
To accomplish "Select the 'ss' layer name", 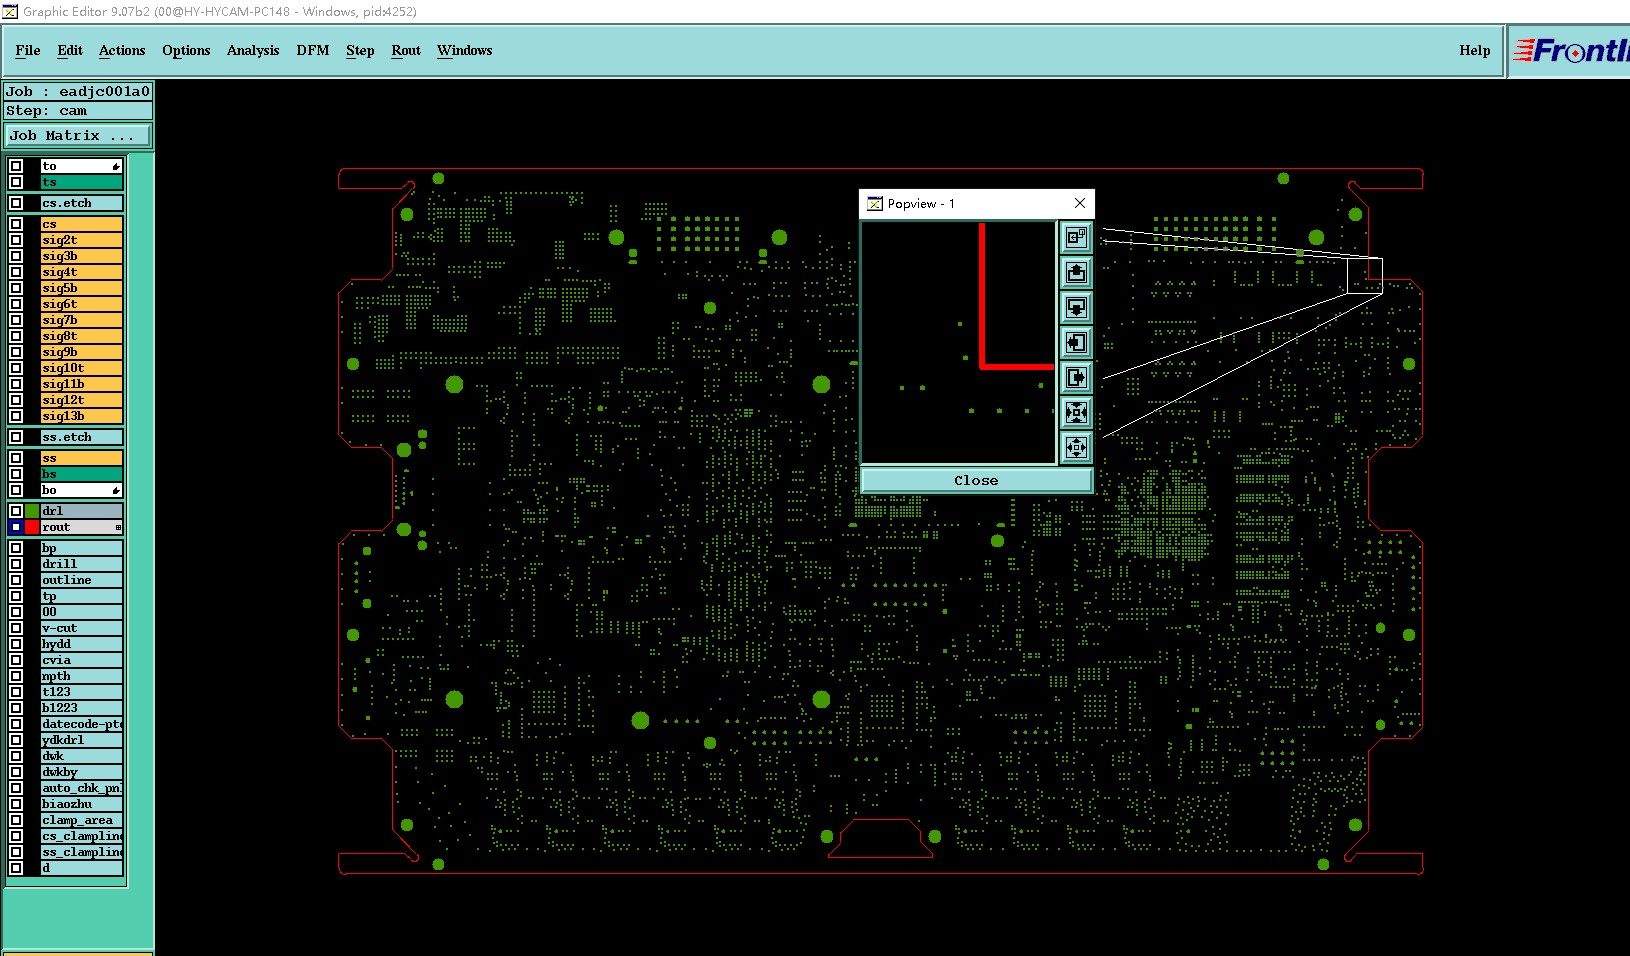I will click(82, 458).
